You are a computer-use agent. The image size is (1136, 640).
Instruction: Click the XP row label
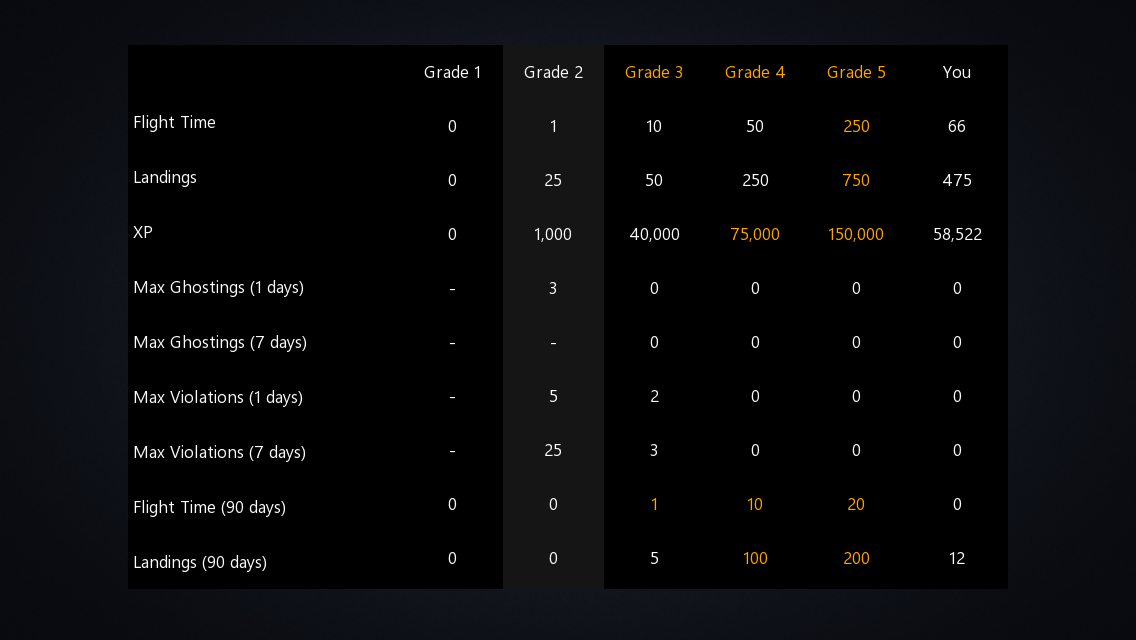143,233
